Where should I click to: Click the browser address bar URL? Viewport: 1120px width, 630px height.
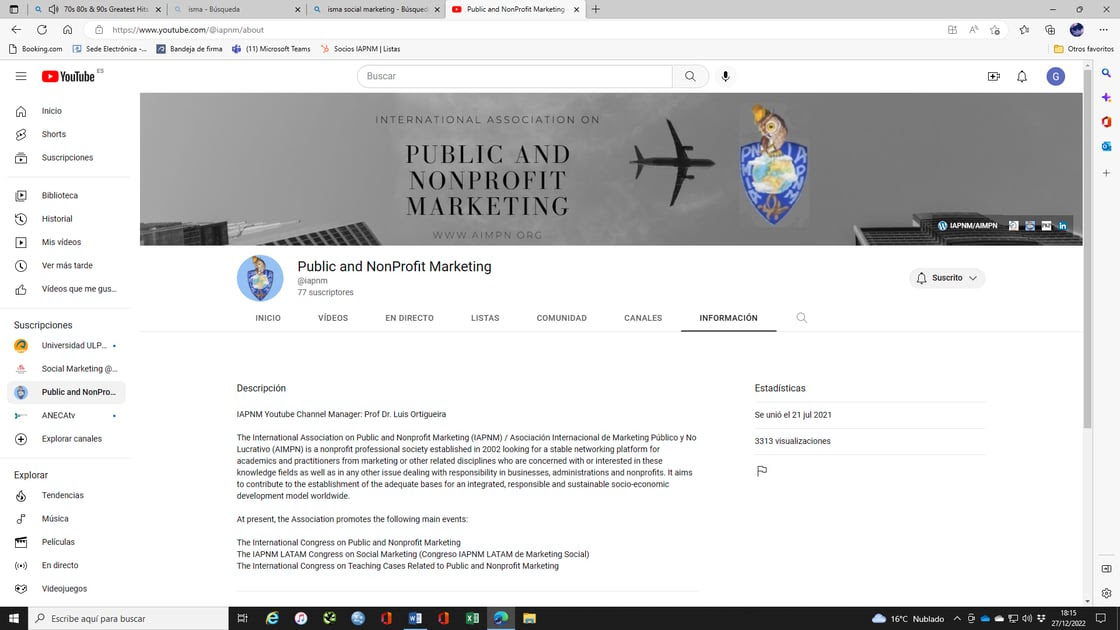[188, 30]
